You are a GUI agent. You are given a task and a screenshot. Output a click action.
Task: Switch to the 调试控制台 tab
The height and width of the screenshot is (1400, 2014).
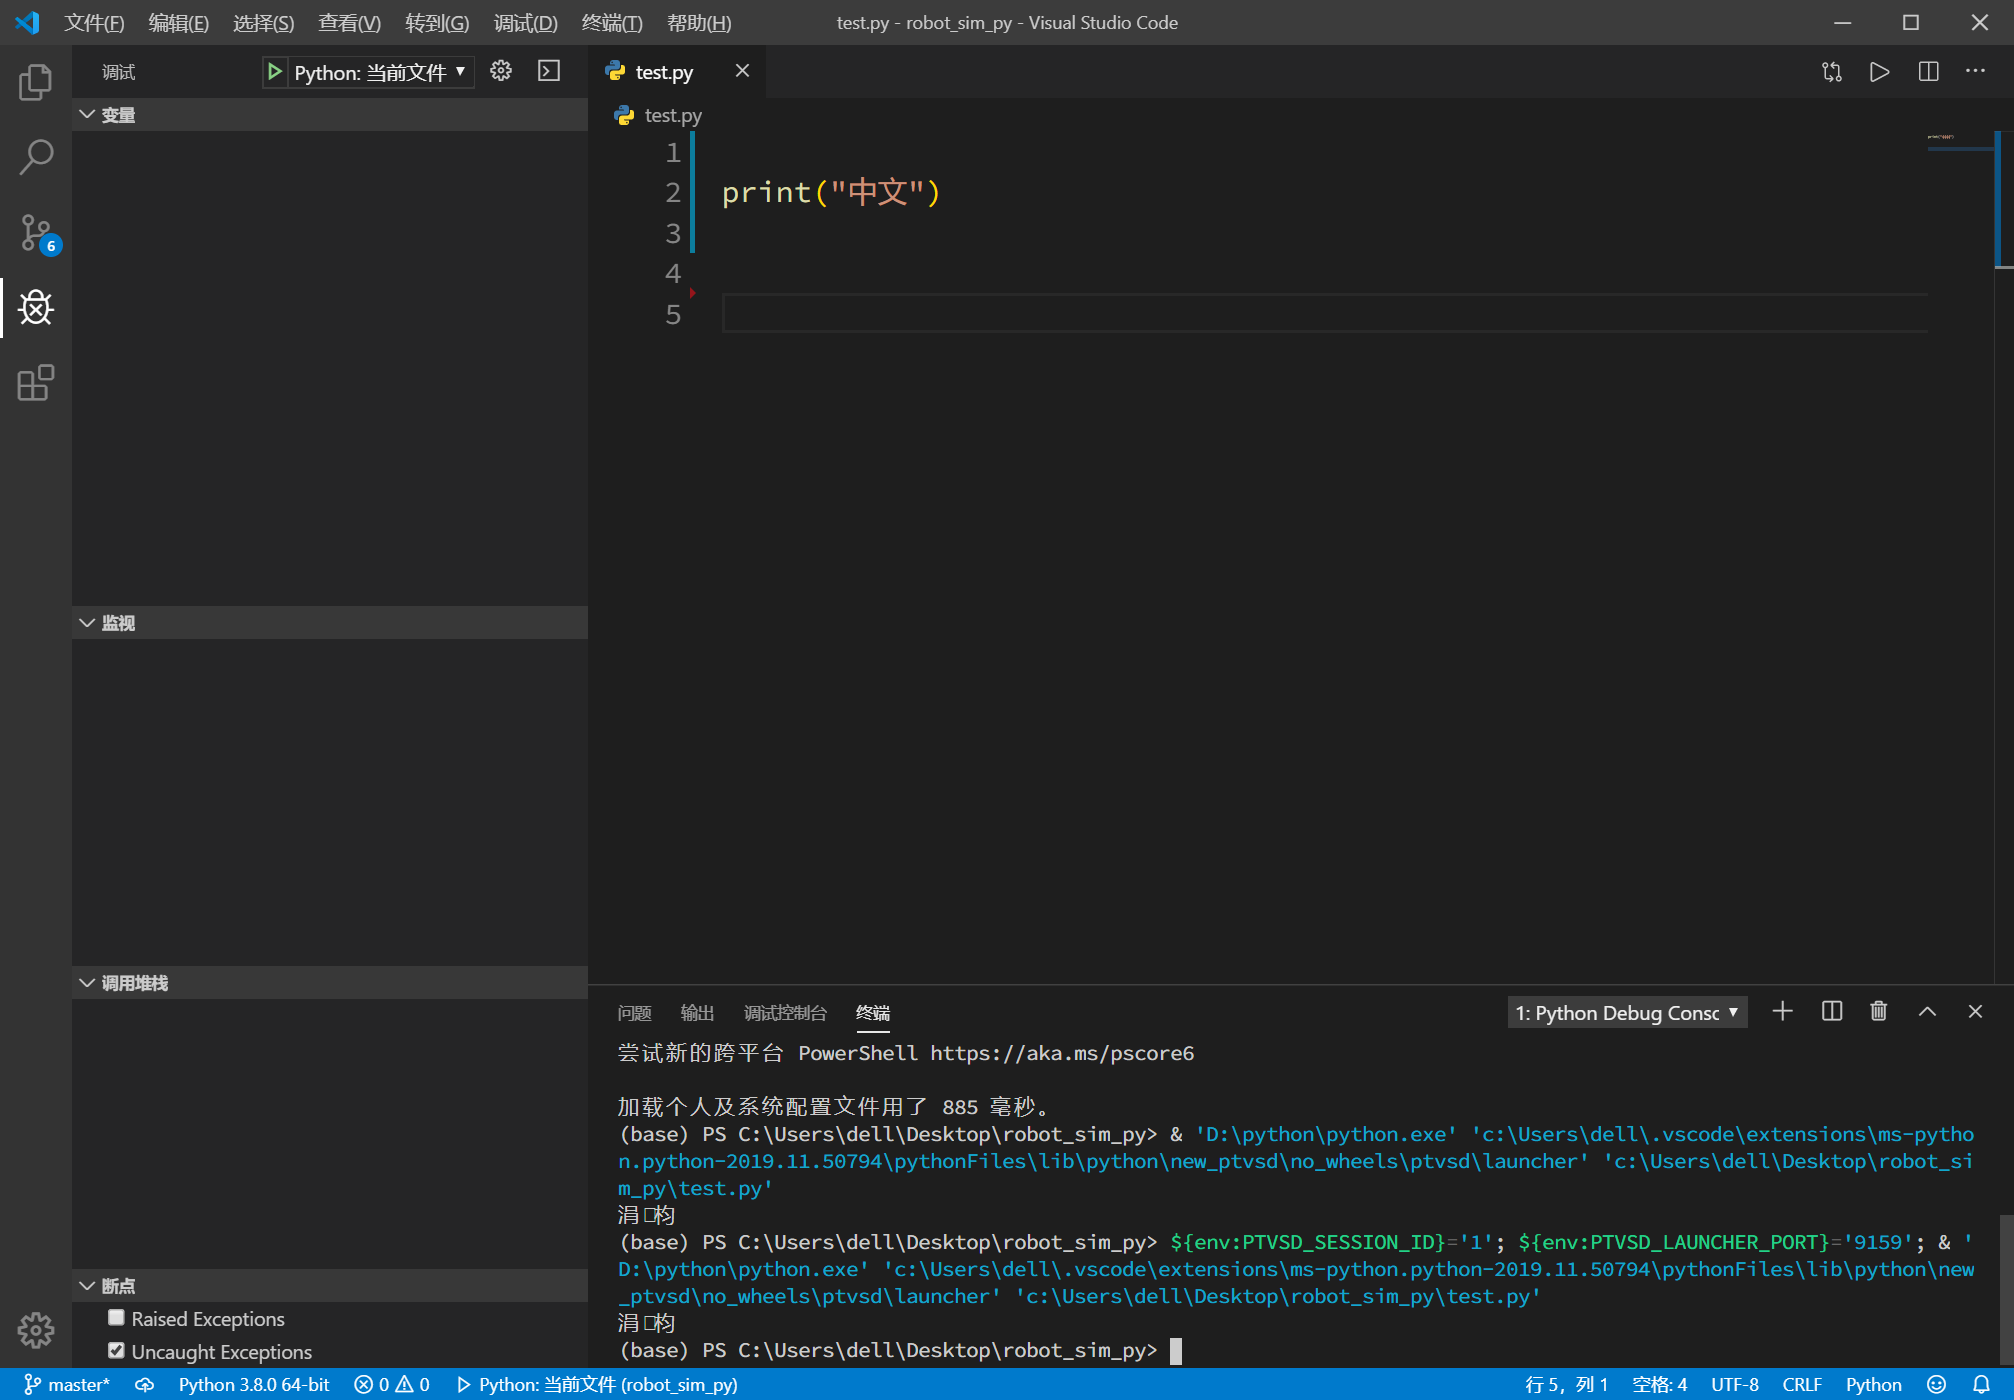click(x=786, y=1013)
